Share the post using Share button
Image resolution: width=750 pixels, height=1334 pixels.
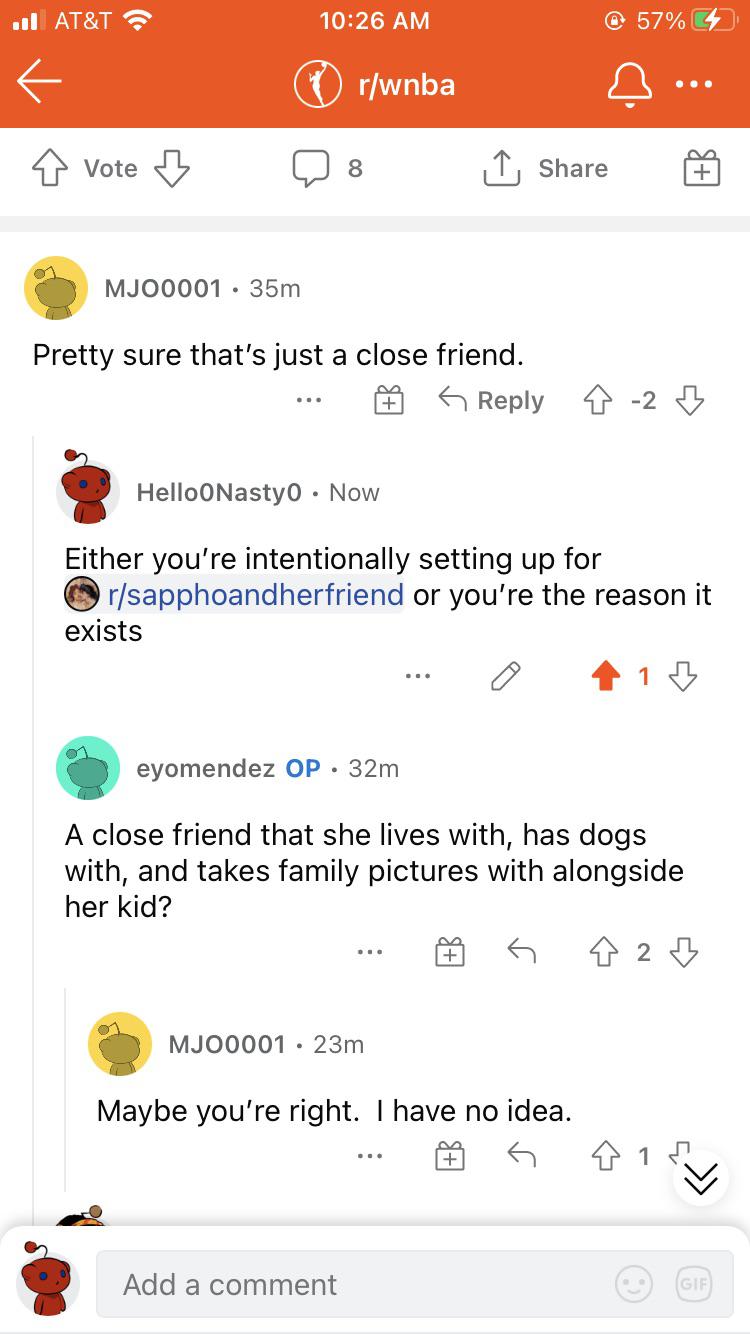(x=546, y=168)
